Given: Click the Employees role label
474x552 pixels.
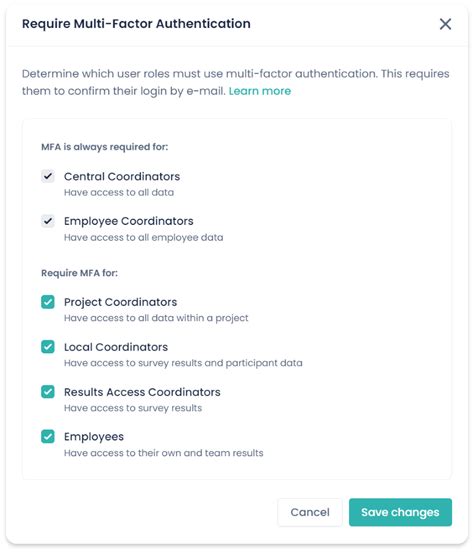Looking at the screenshot, I should [x=94, y=437].
